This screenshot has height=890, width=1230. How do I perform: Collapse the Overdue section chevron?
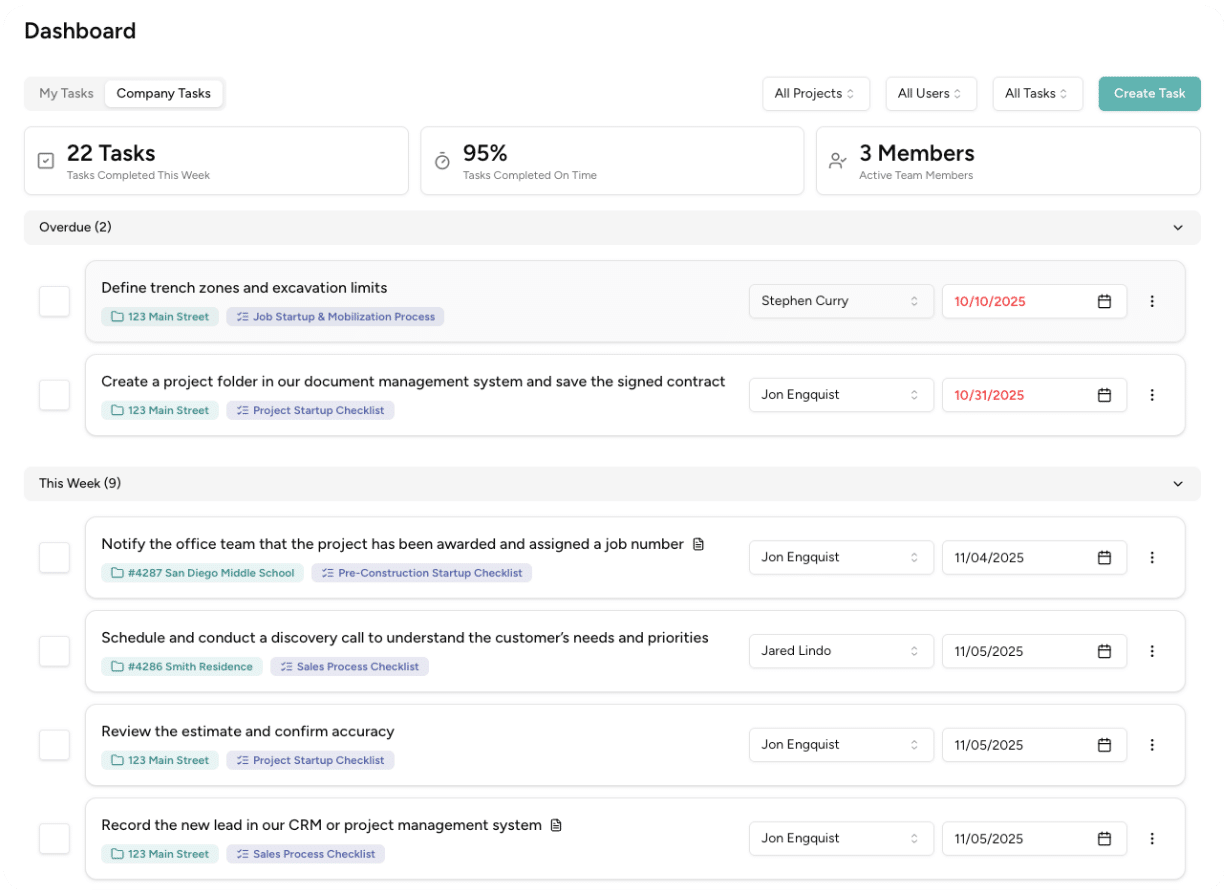click(1178, 228)
